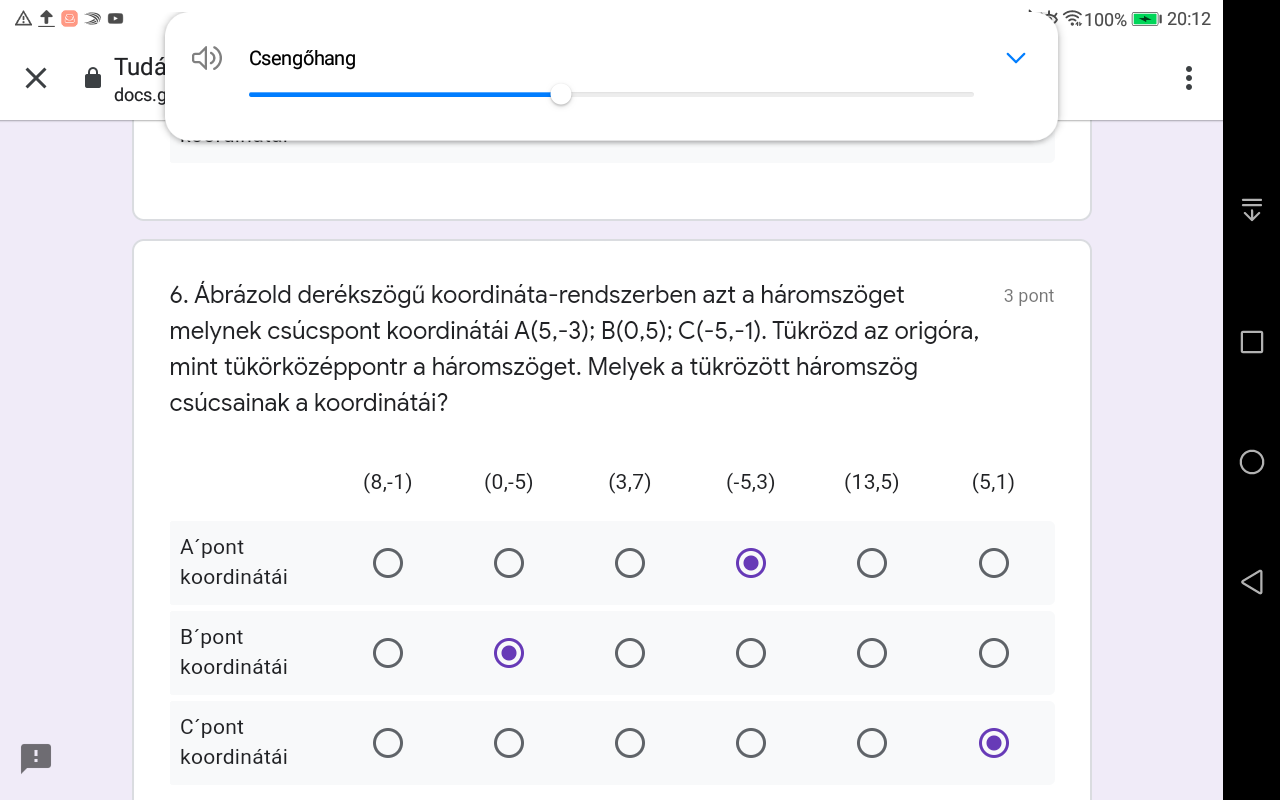
Task: Click the selected (0,-5) B´pont radio
Action: coord(509,653)
